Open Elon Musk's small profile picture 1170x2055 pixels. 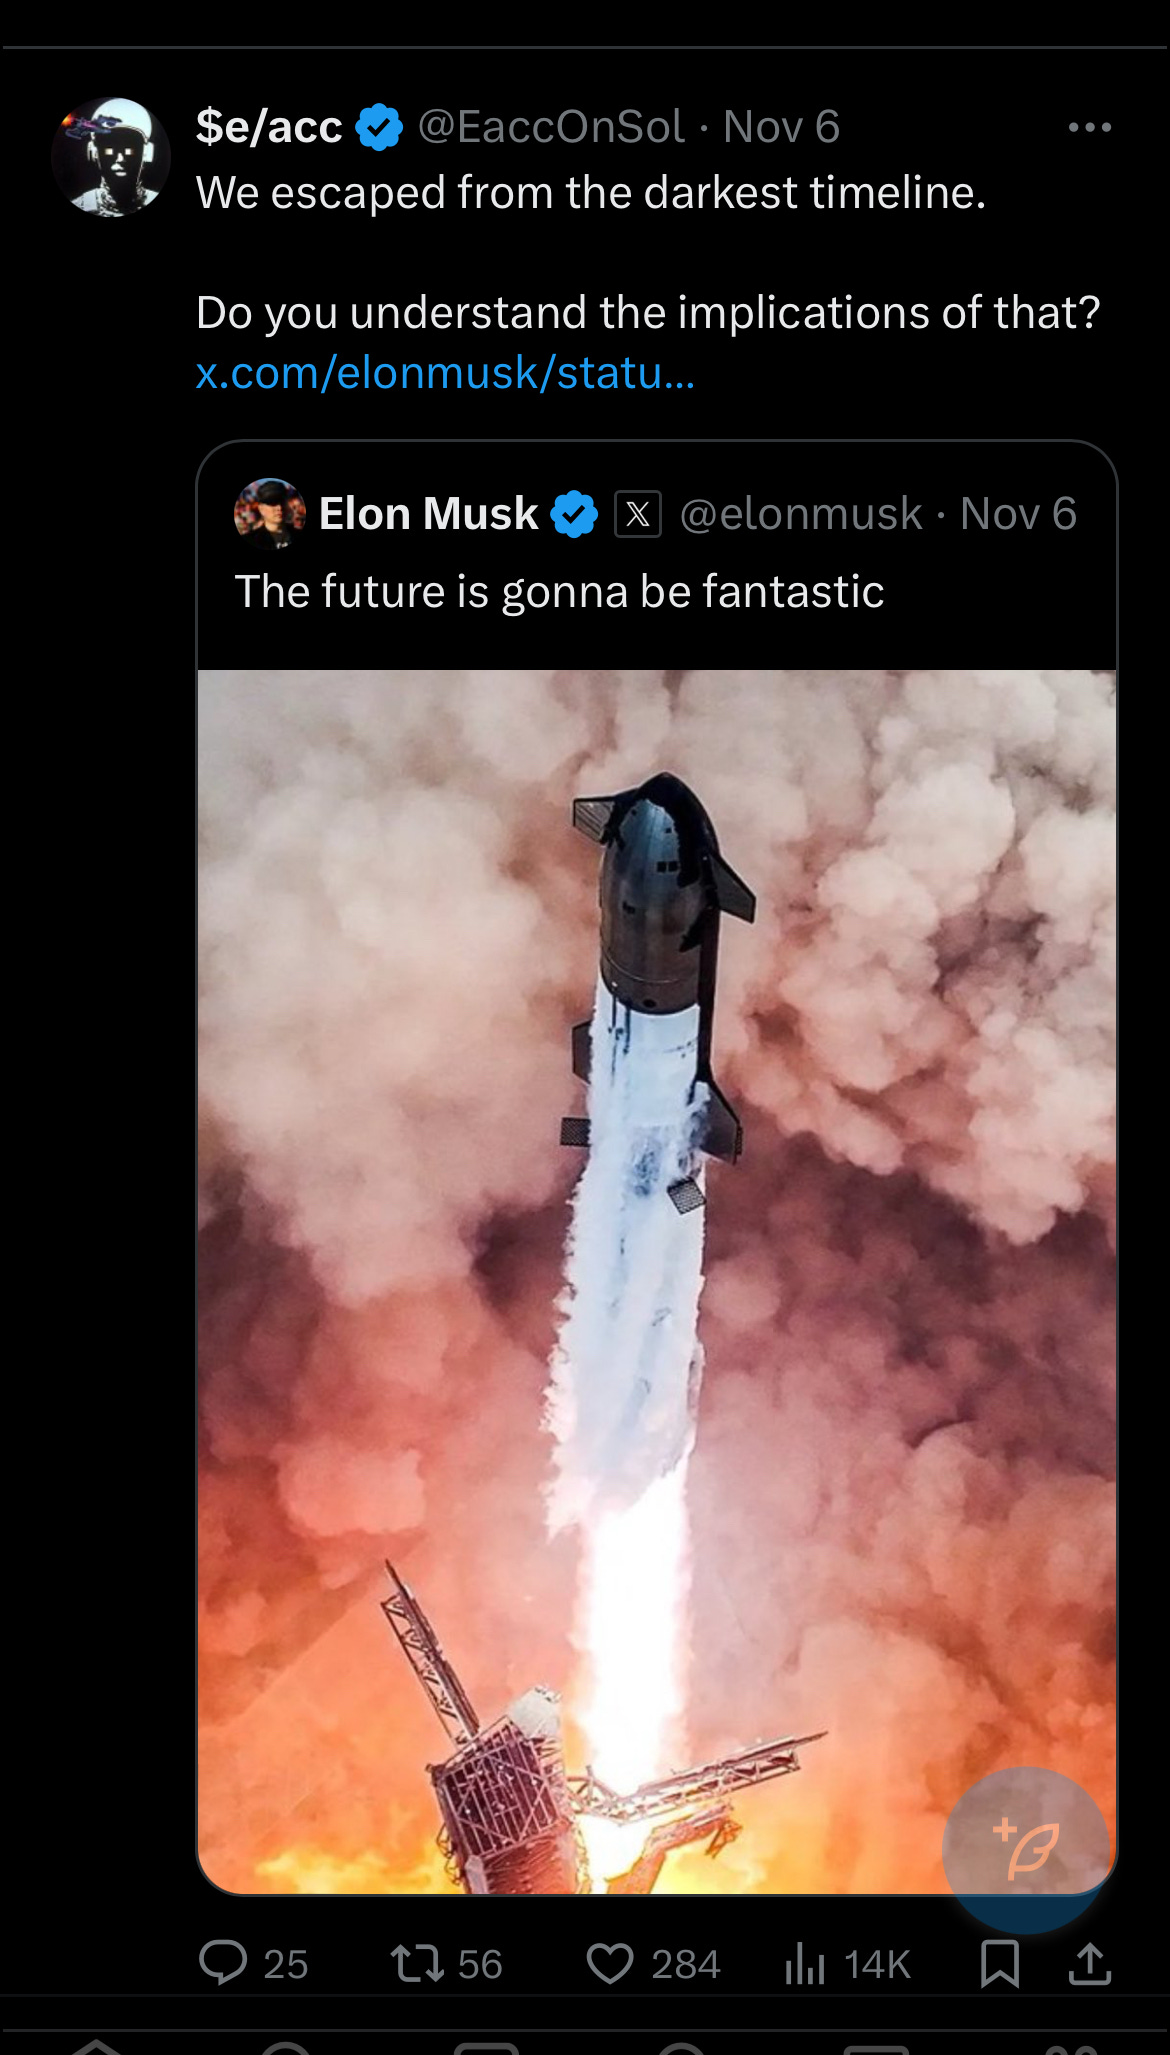click(269, 514)
